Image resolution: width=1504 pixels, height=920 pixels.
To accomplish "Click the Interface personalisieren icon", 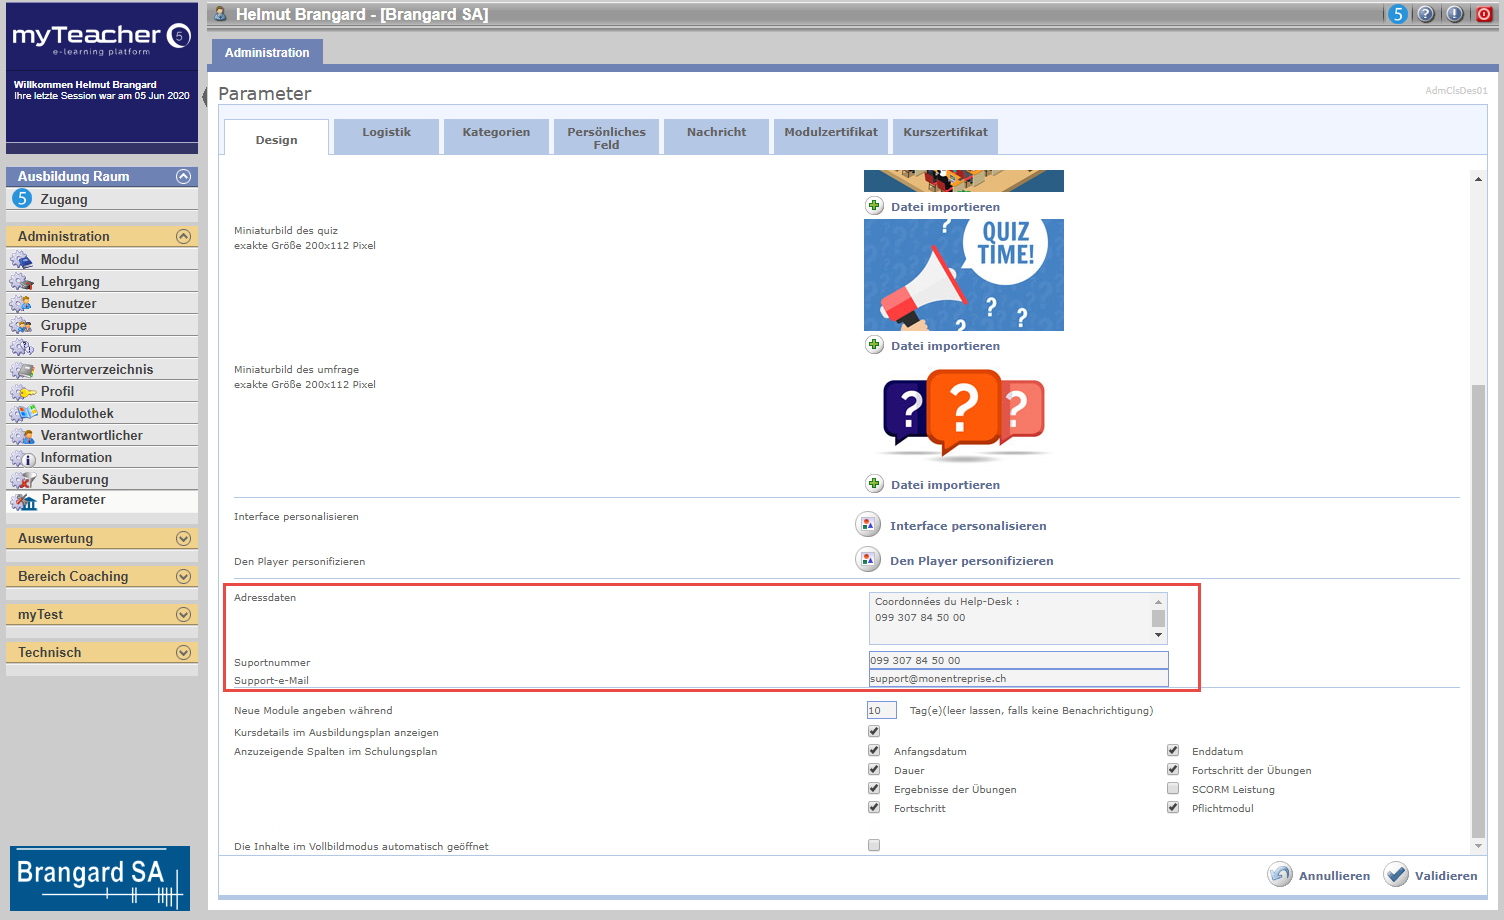I will (868, 525).
